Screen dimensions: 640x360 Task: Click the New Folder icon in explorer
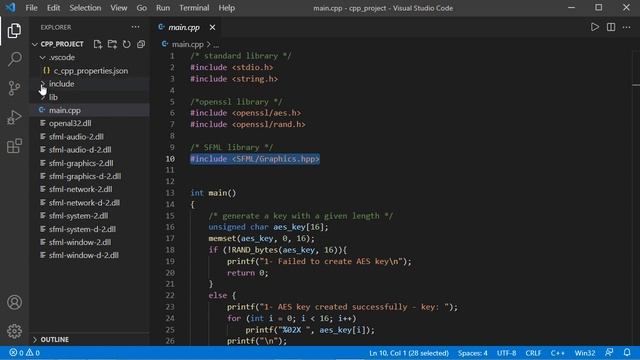[x=112, y=44]
